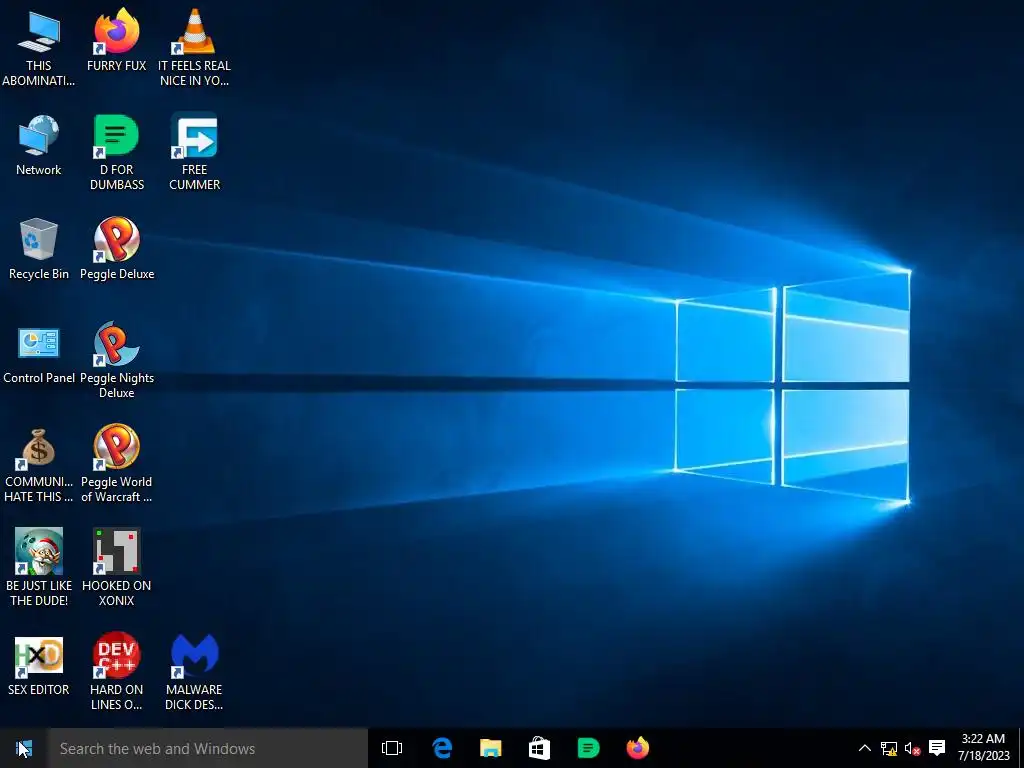
Task: Open Task View from the taskbar
Action: pyautogui.click(x=392, y=748)
